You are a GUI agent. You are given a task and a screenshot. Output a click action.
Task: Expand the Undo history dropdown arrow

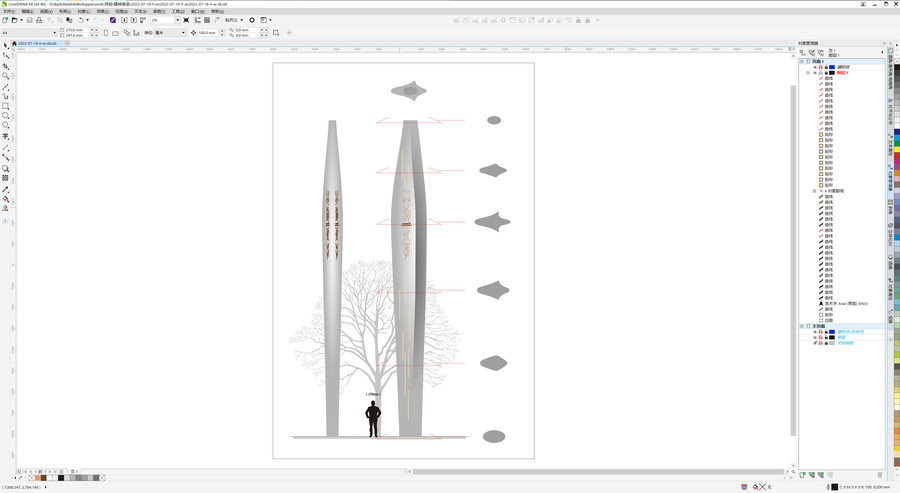pos(87,20)
